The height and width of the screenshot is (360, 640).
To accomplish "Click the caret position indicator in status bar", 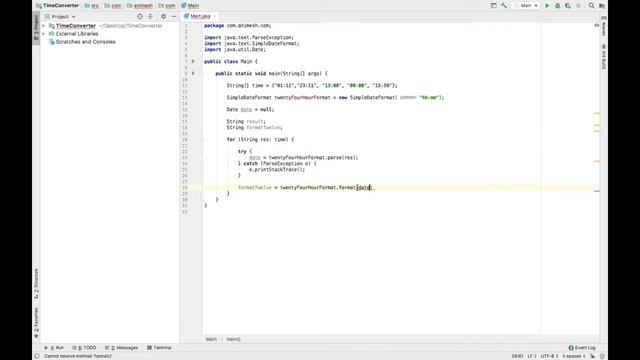I will coord(518,356).
